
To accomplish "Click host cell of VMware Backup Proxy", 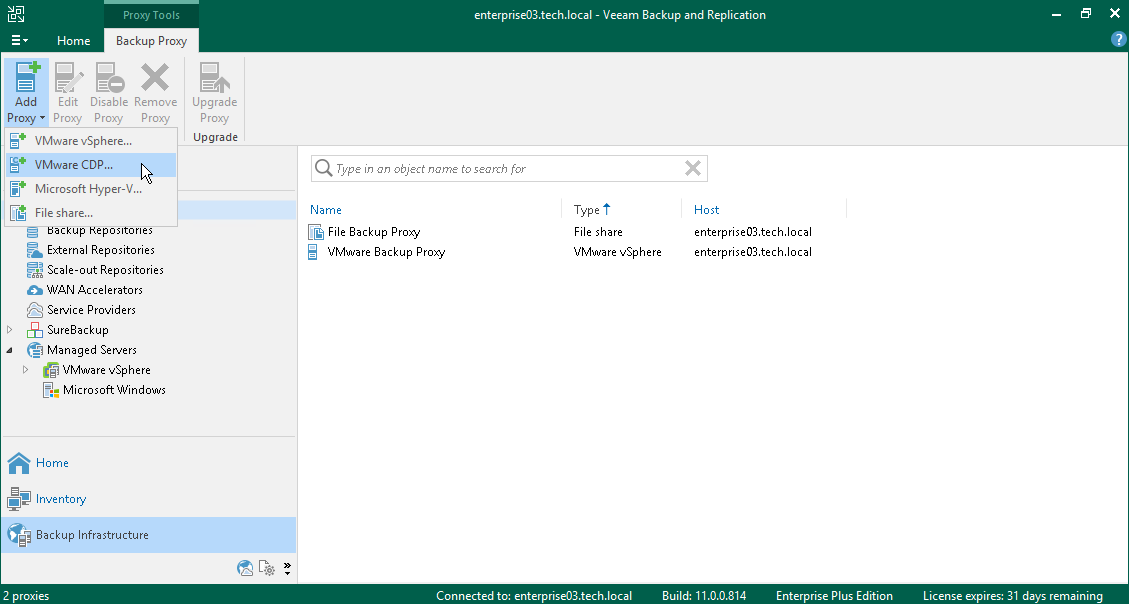I will (x=752, y=252).
